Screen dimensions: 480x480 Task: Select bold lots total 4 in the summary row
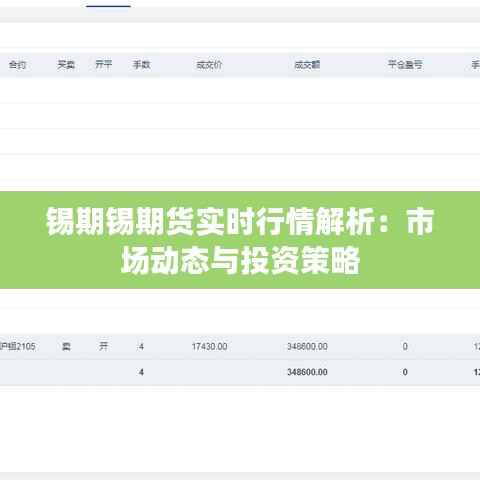(141, 372)
